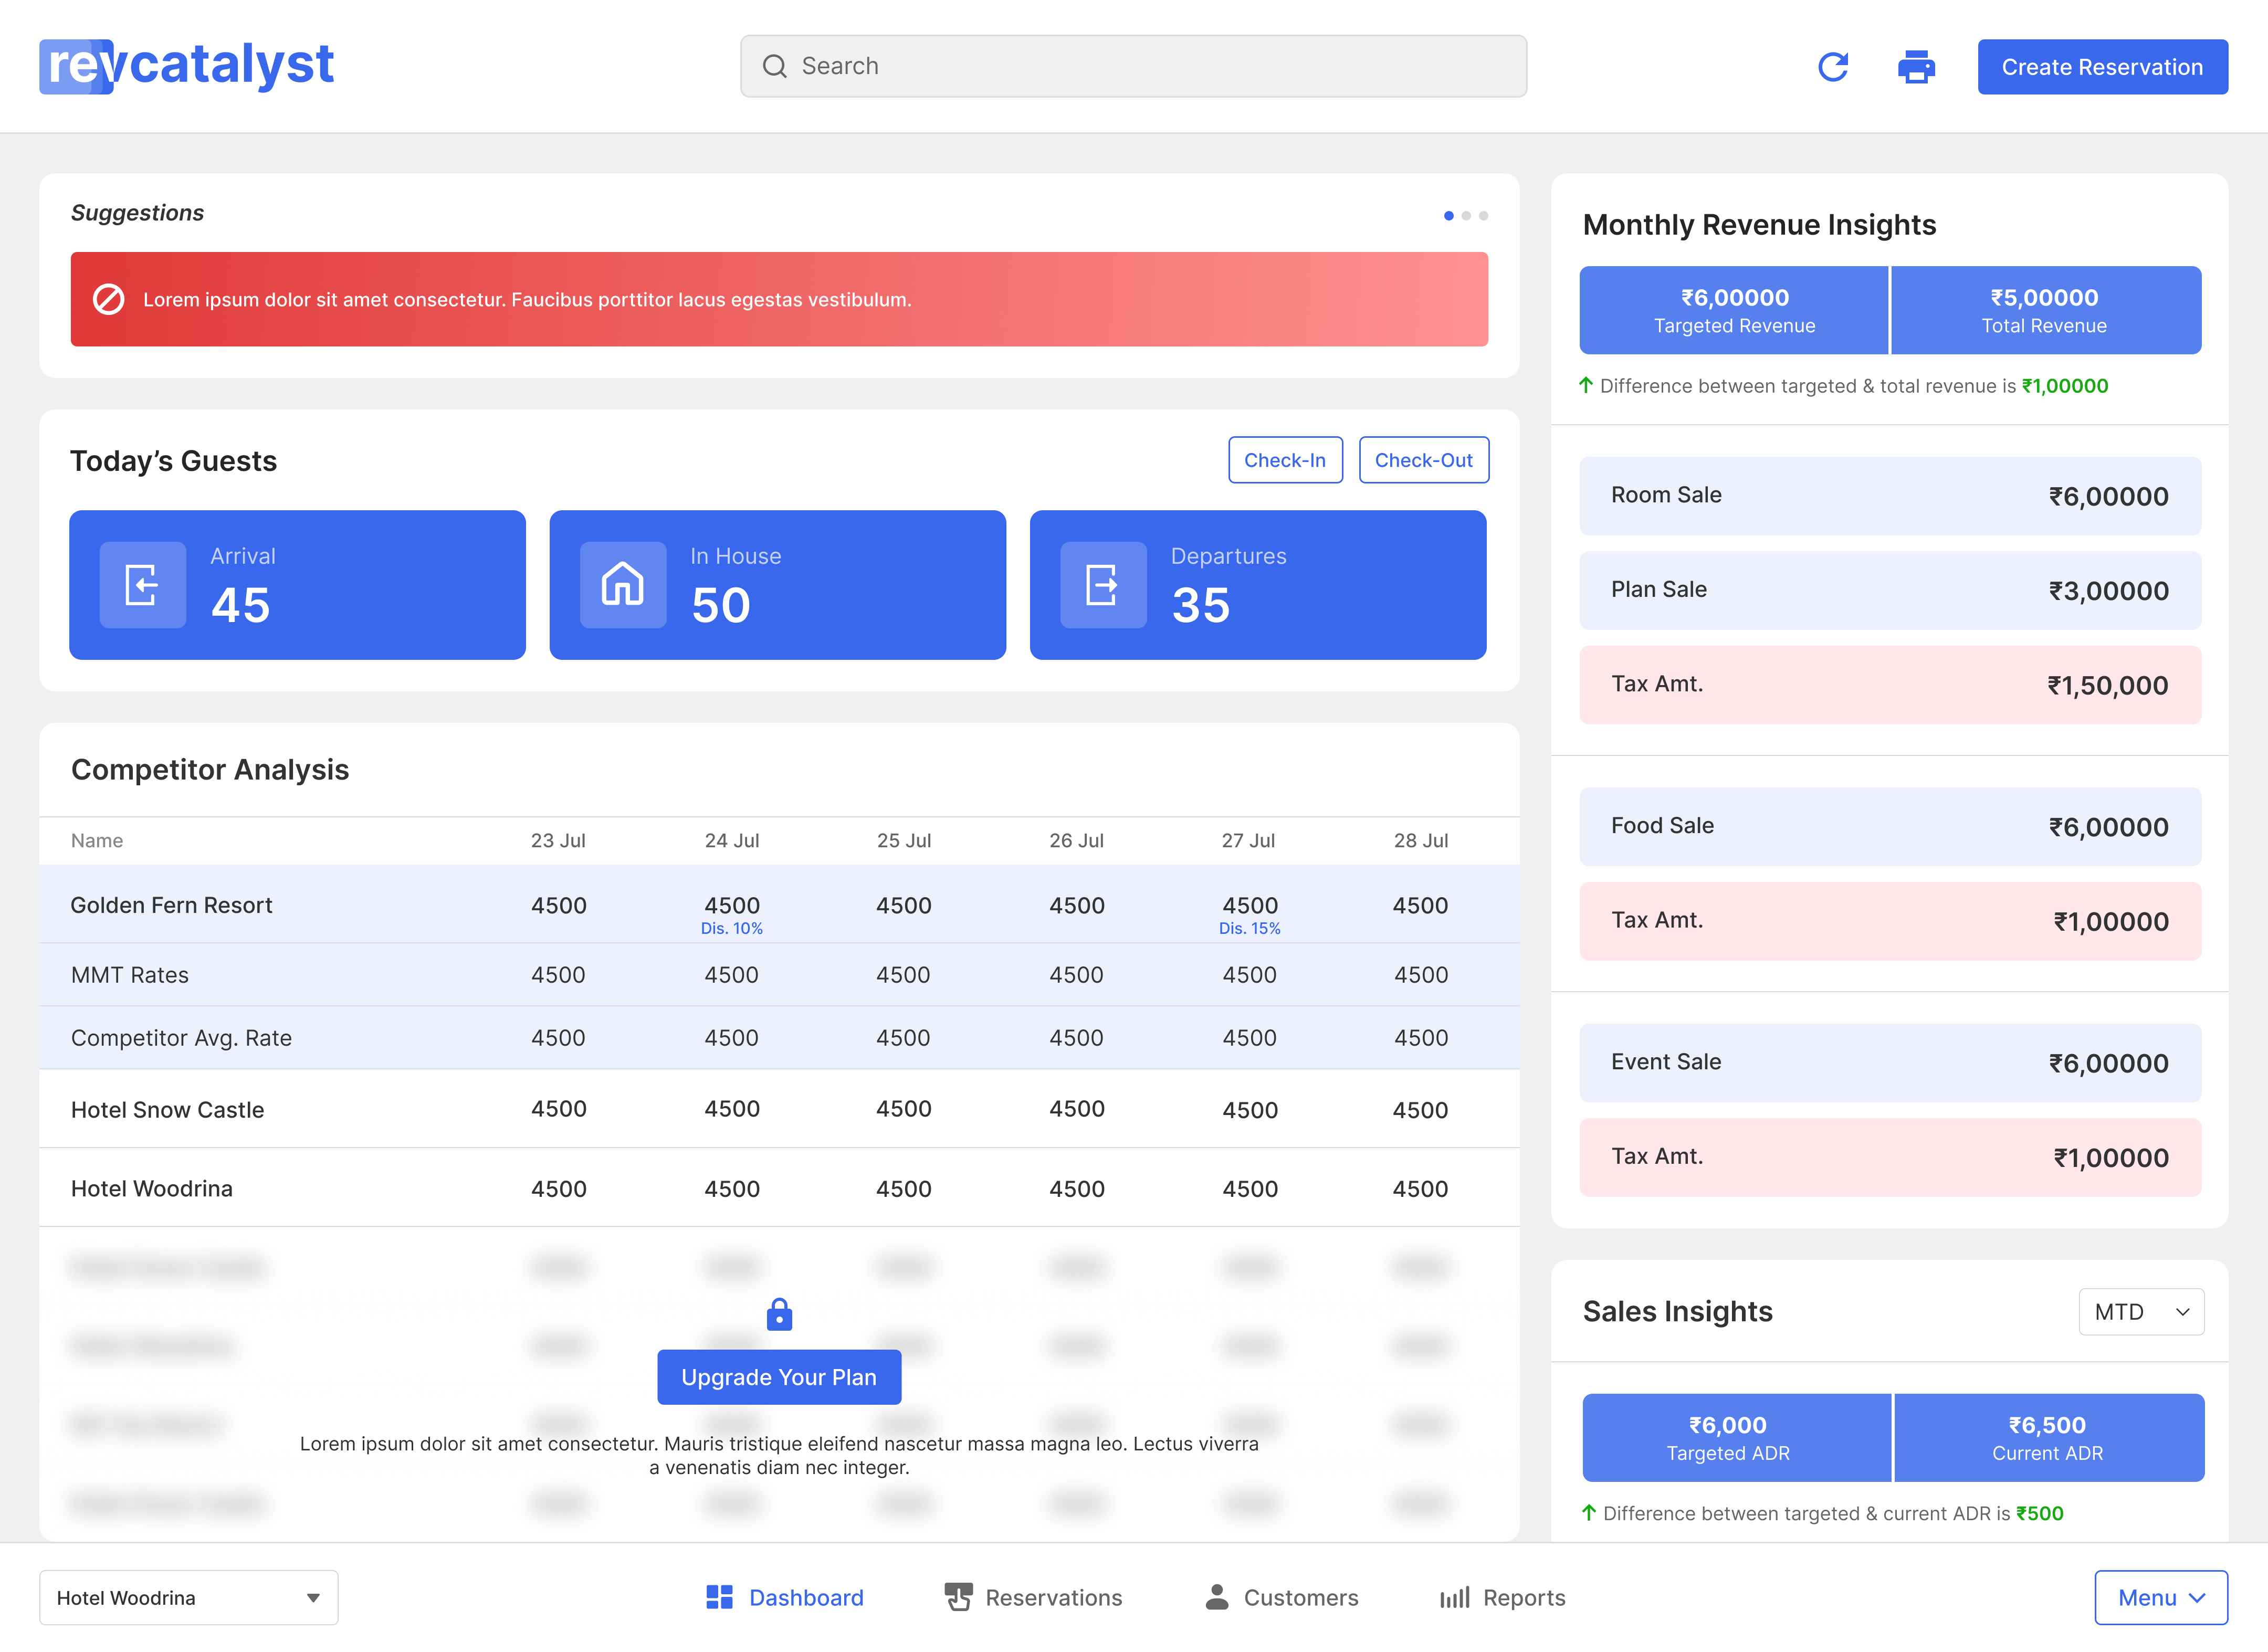Open the MTD period dropdown

tap(2141, 1311)
